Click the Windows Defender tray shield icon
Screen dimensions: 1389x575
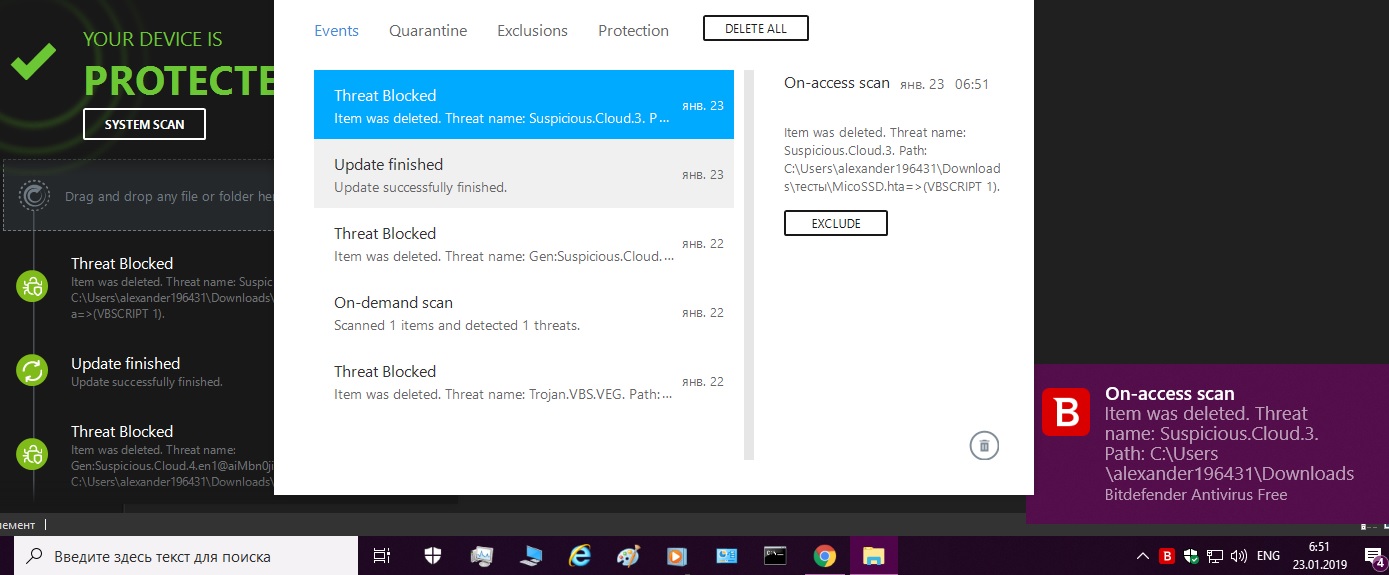[1190, 556]
